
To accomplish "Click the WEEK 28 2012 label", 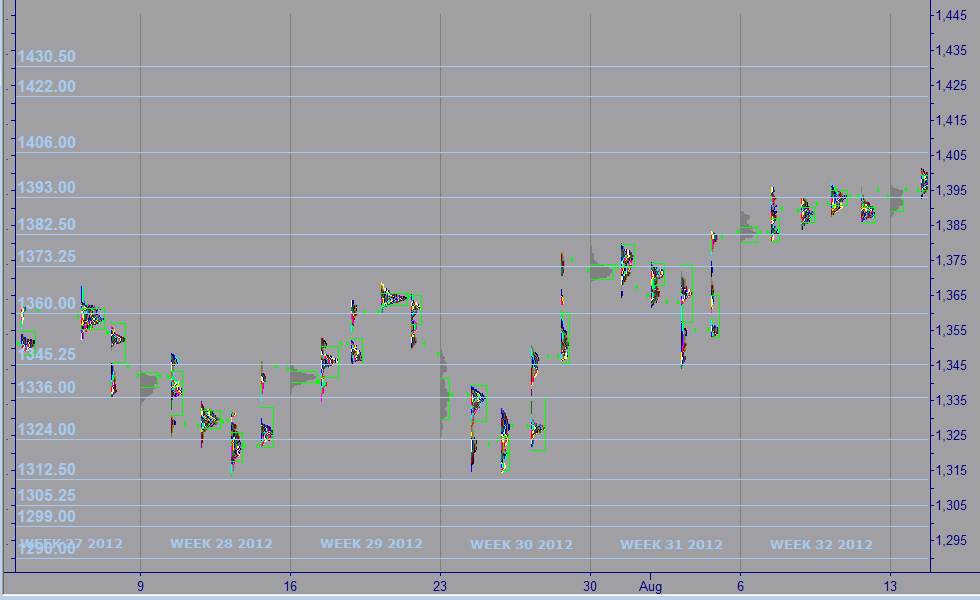I will pyautogui.click(x=221, y=544).
